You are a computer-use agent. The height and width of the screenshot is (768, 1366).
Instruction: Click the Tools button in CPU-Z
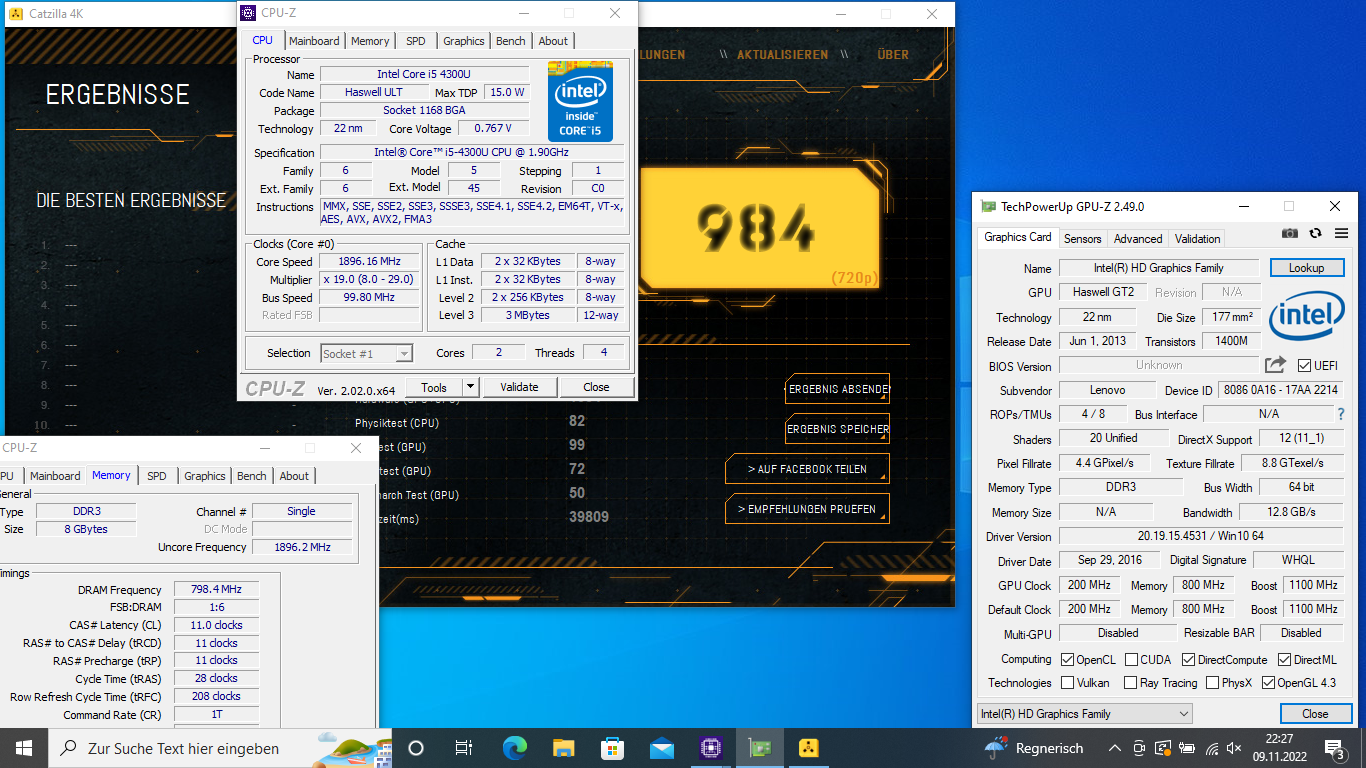tap(434, 387)
